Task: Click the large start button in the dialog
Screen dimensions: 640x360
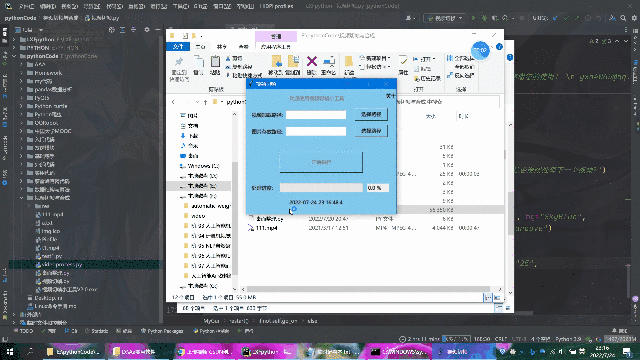Action: click(x=321, y=162)
